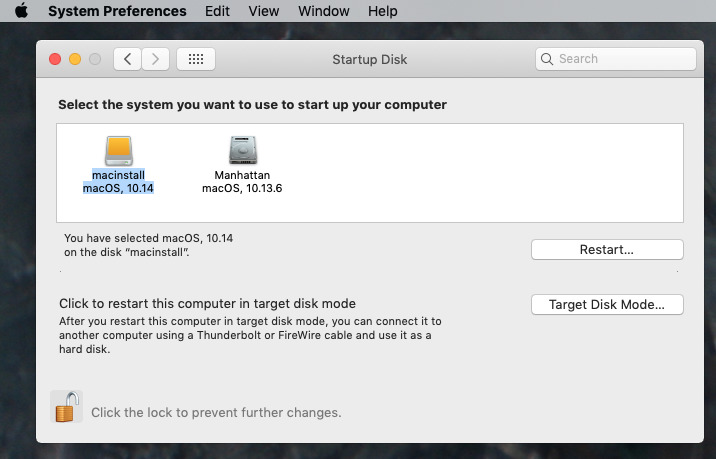Minimize the Startup Disk window
The width and height of the screenshot is (716, 459).
(75, 59)
